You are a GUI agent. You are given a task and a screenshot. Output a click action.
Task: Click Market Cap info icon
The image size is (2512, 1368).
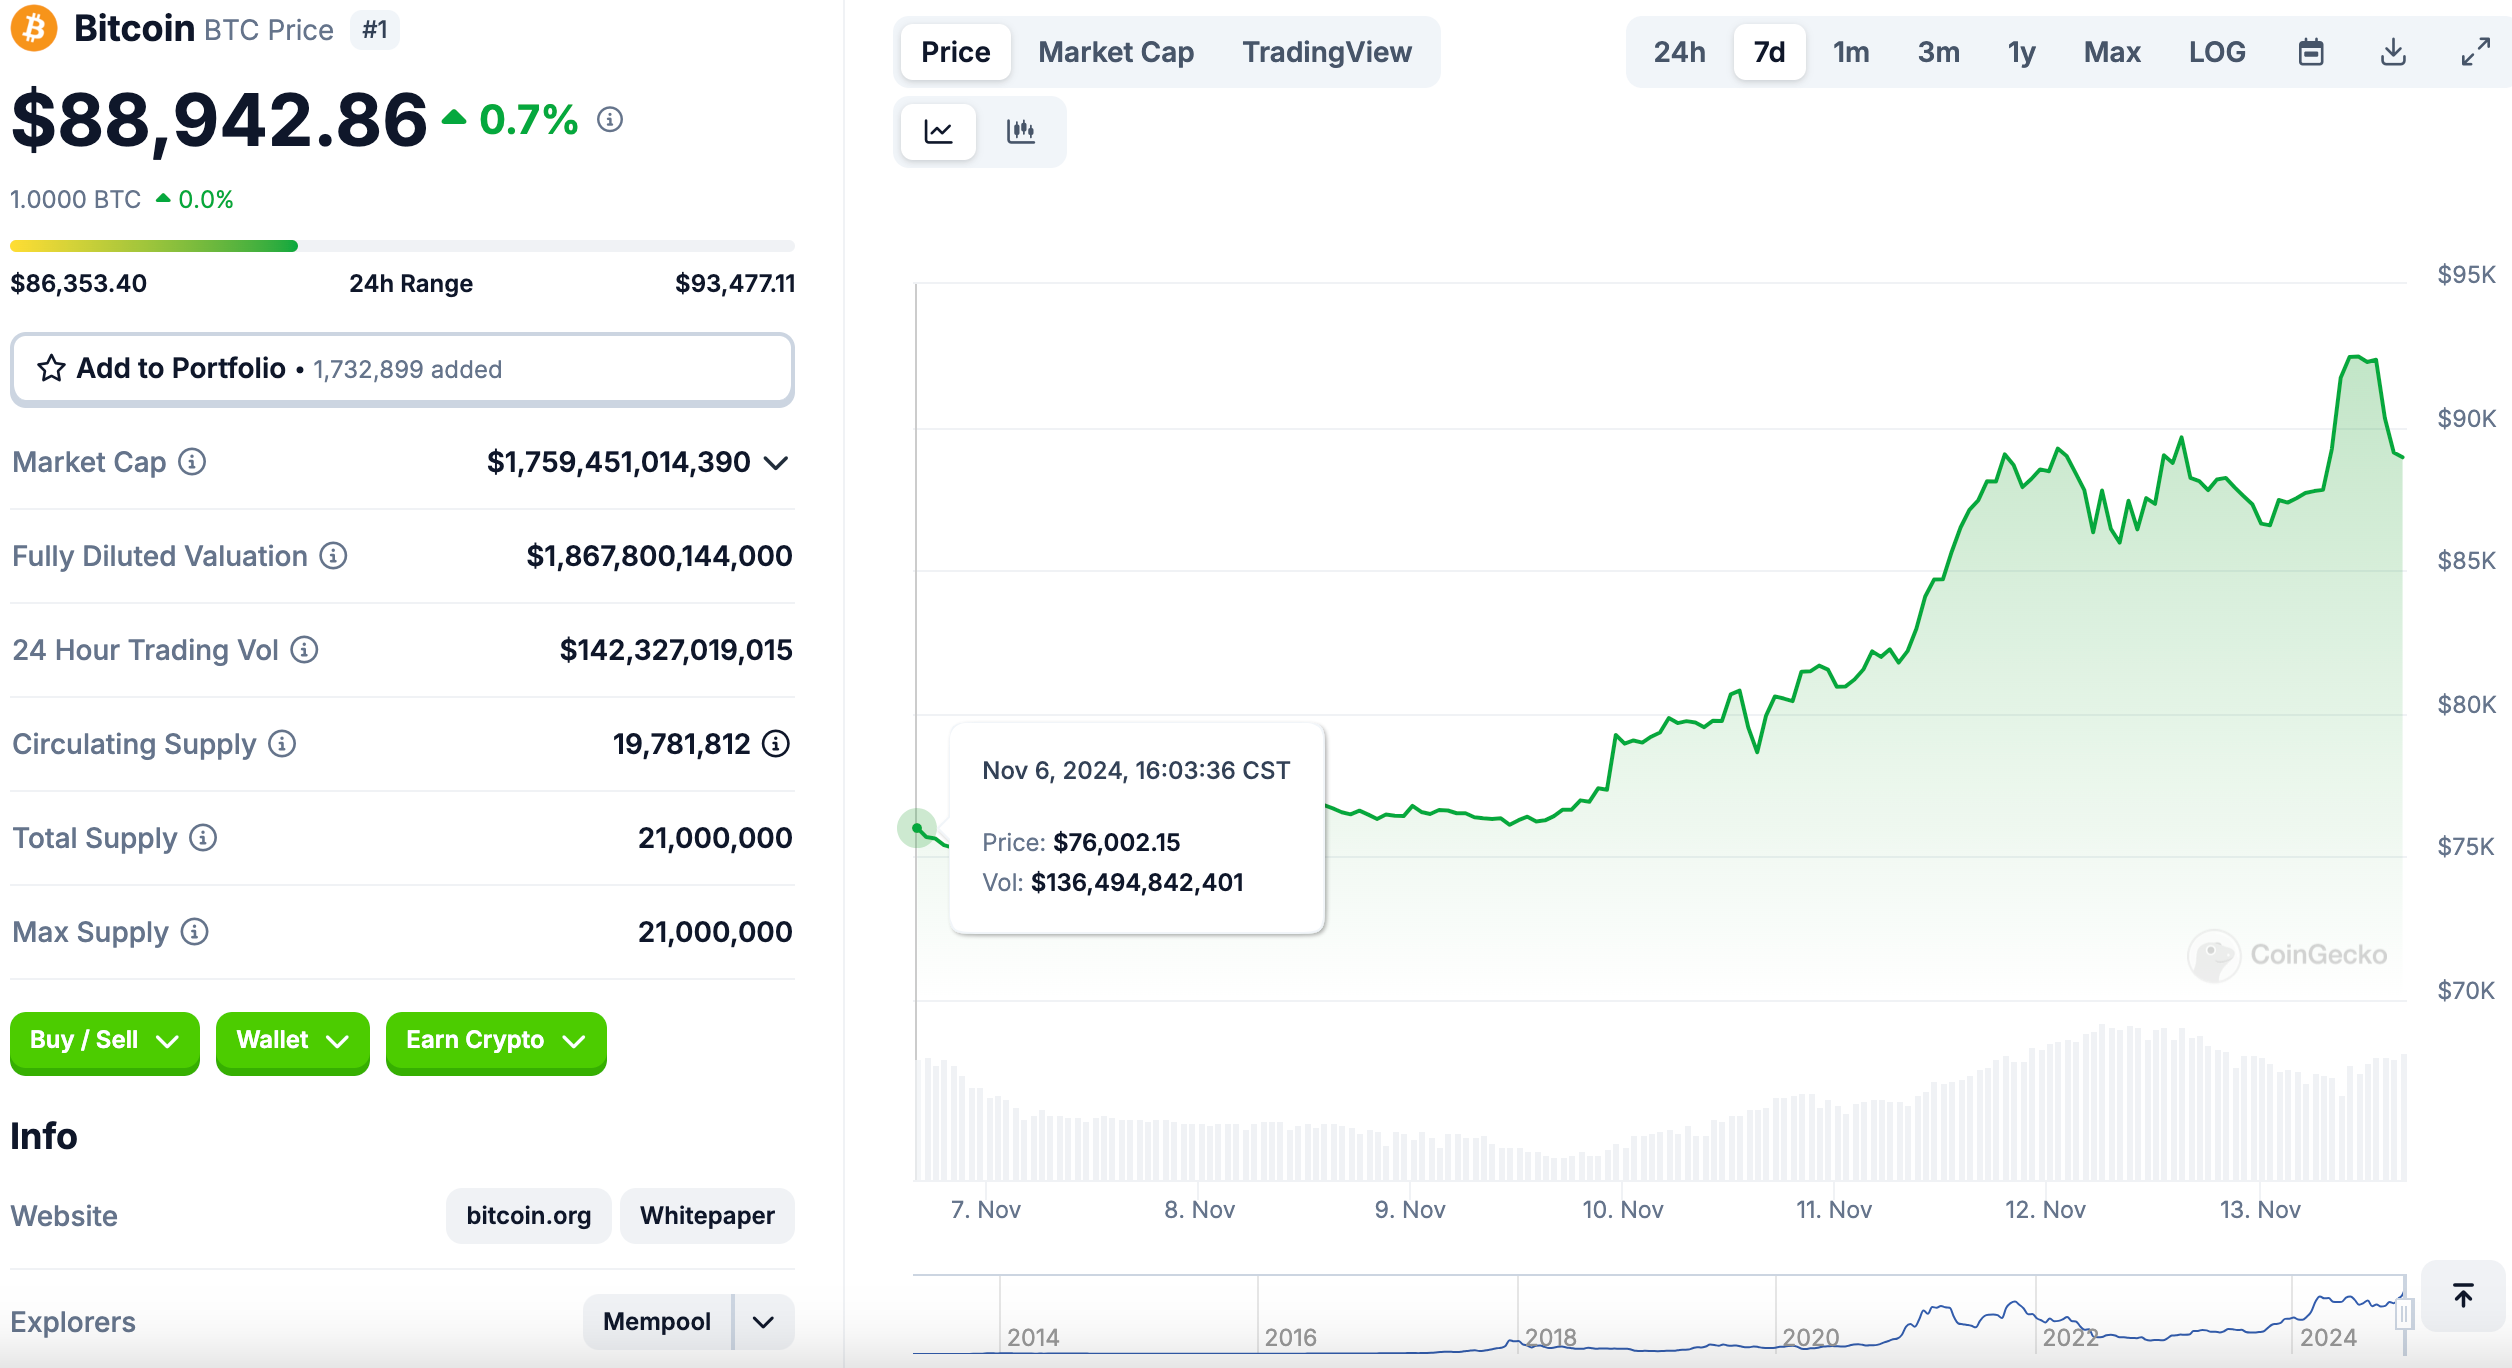click(192, 462)
